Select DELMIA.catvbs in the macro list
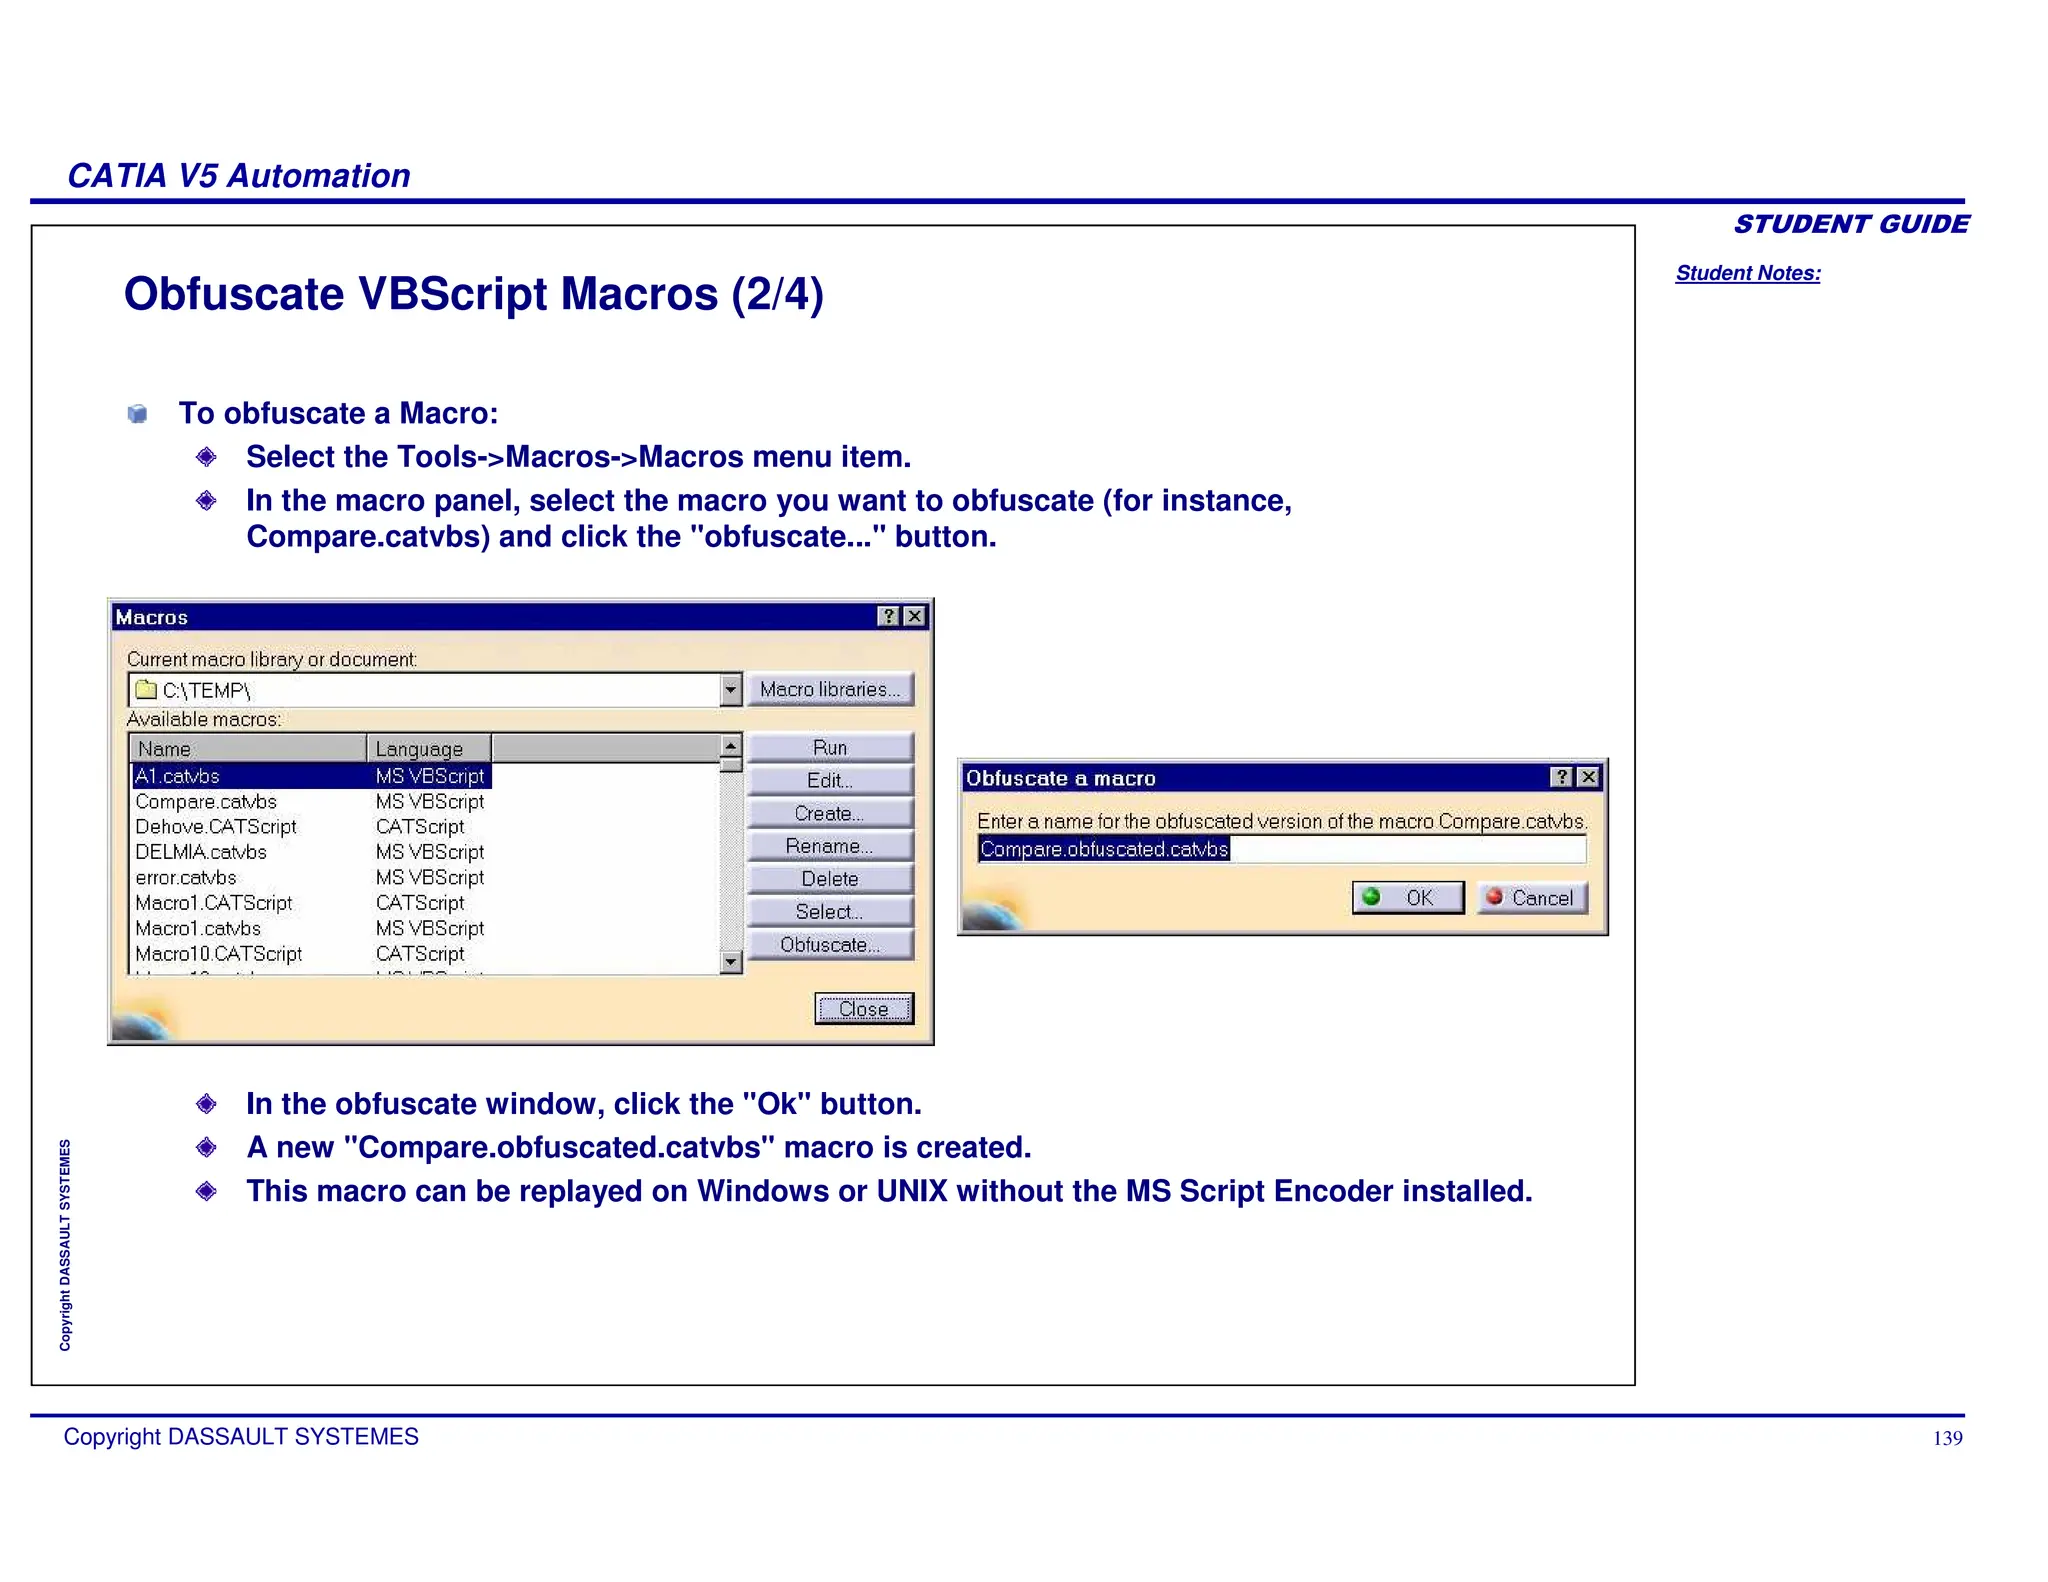Image resolution: width=2048 pixels, height=1582 pixels. coord(201,852)
